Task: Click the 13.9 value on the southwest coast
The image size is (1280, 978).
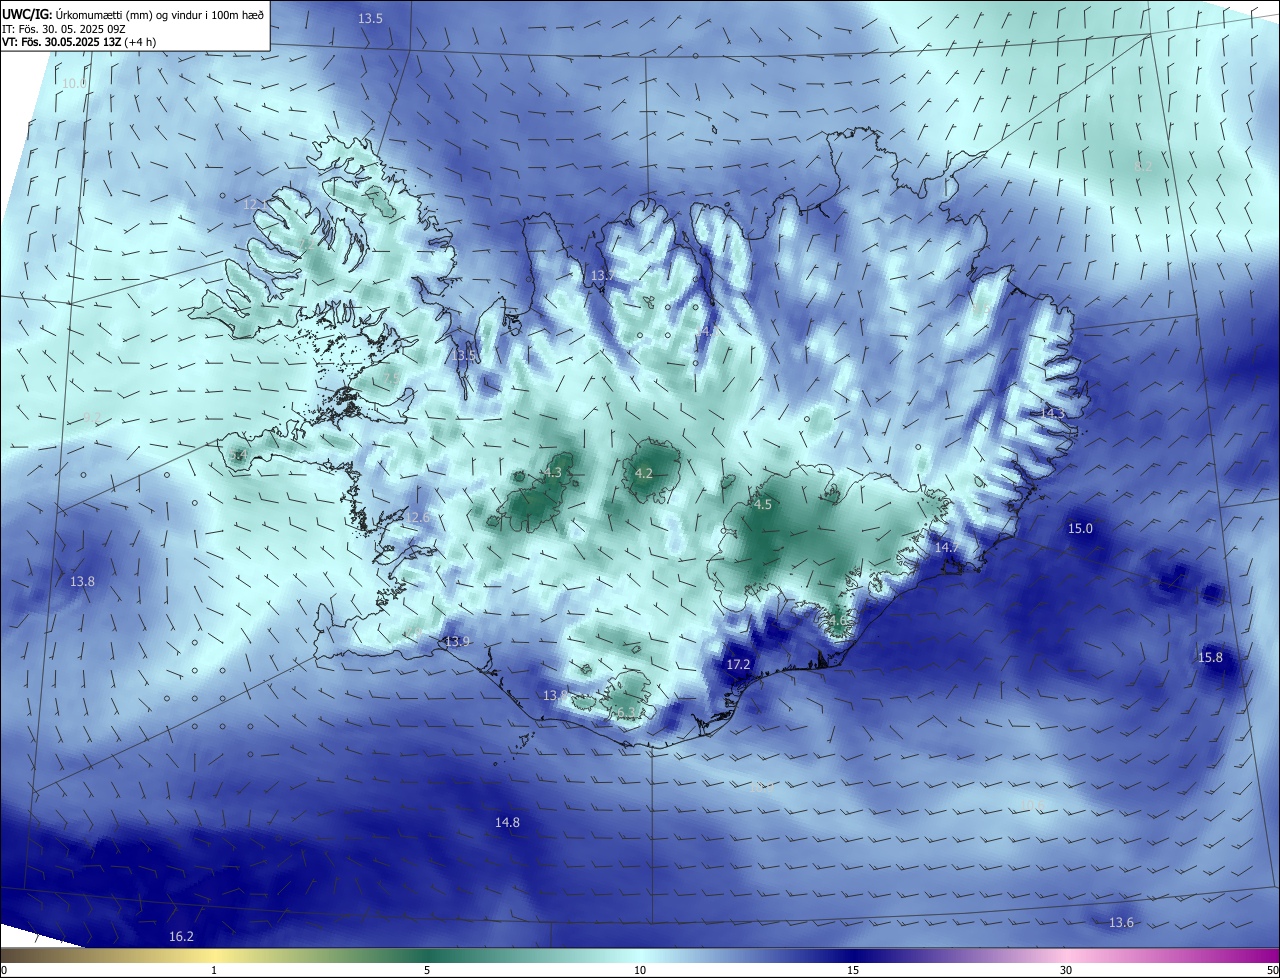Action: [x=457, y=641]
